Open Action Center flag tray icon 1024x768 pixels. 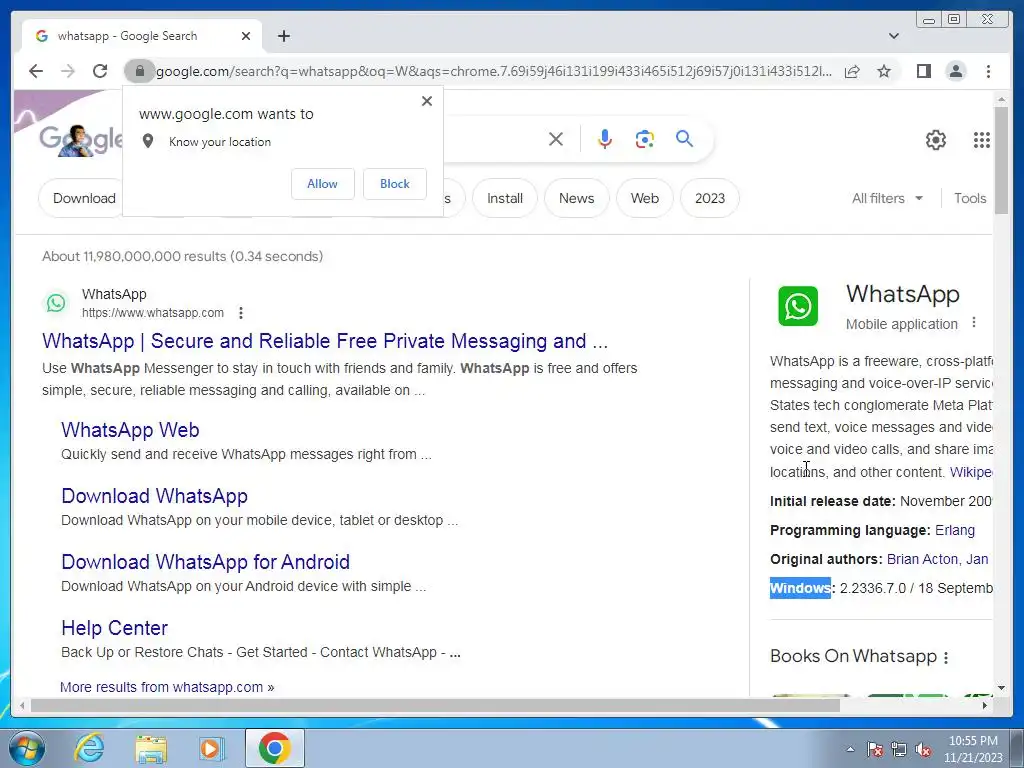tap(875, 750)
